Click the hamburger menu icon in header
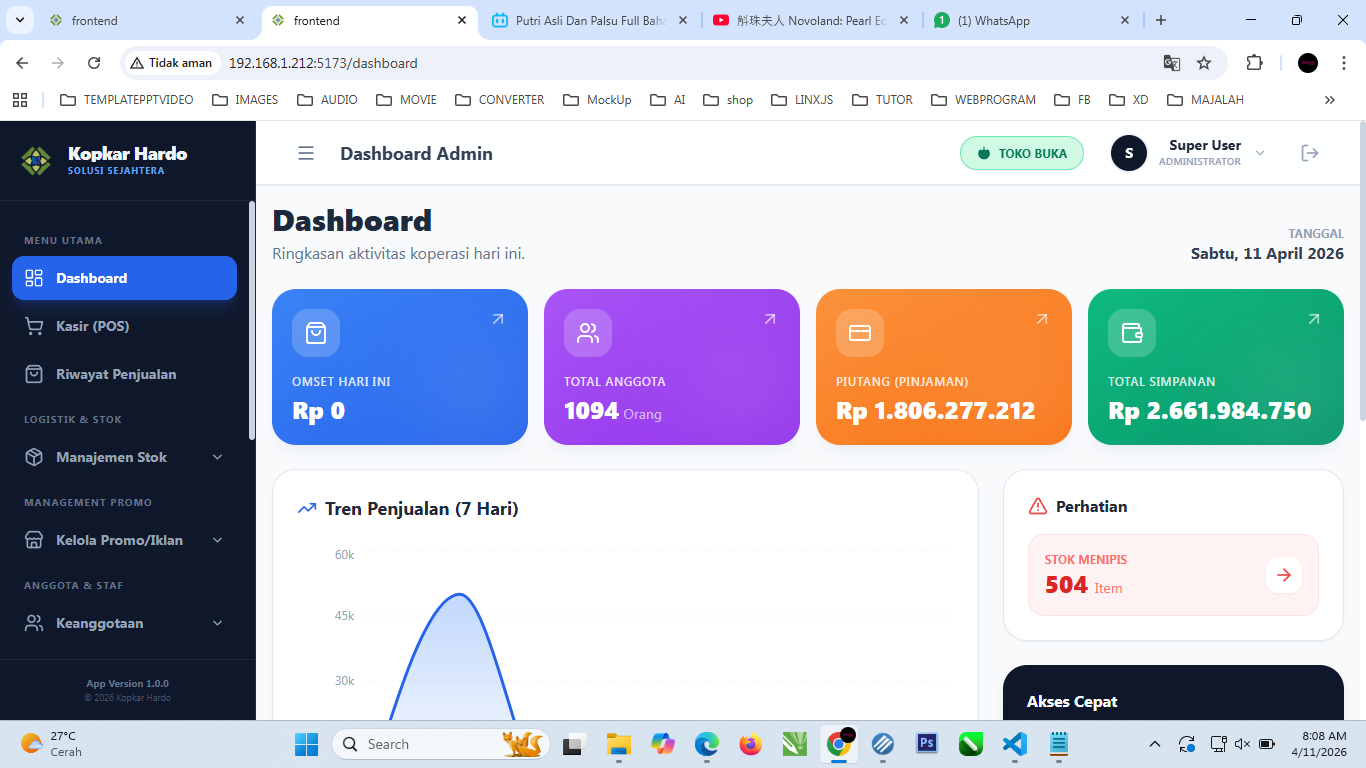Screen dimensions: 1366x768 pos(306,153)
